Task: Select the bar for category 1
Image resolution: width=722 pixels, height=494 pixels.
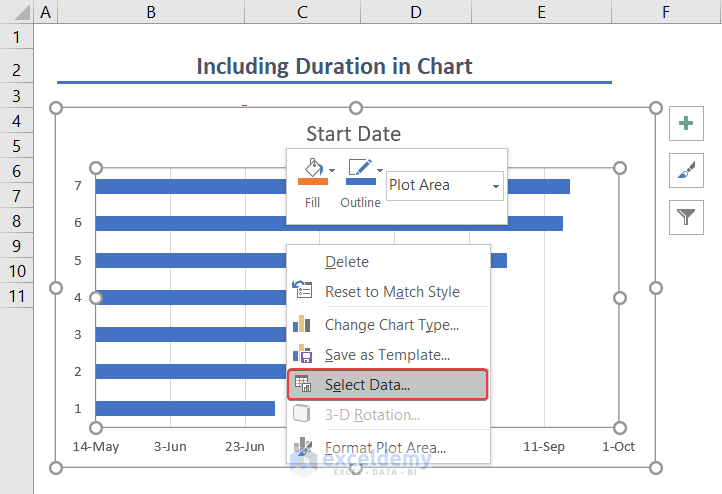Action: tap(185, 408)
